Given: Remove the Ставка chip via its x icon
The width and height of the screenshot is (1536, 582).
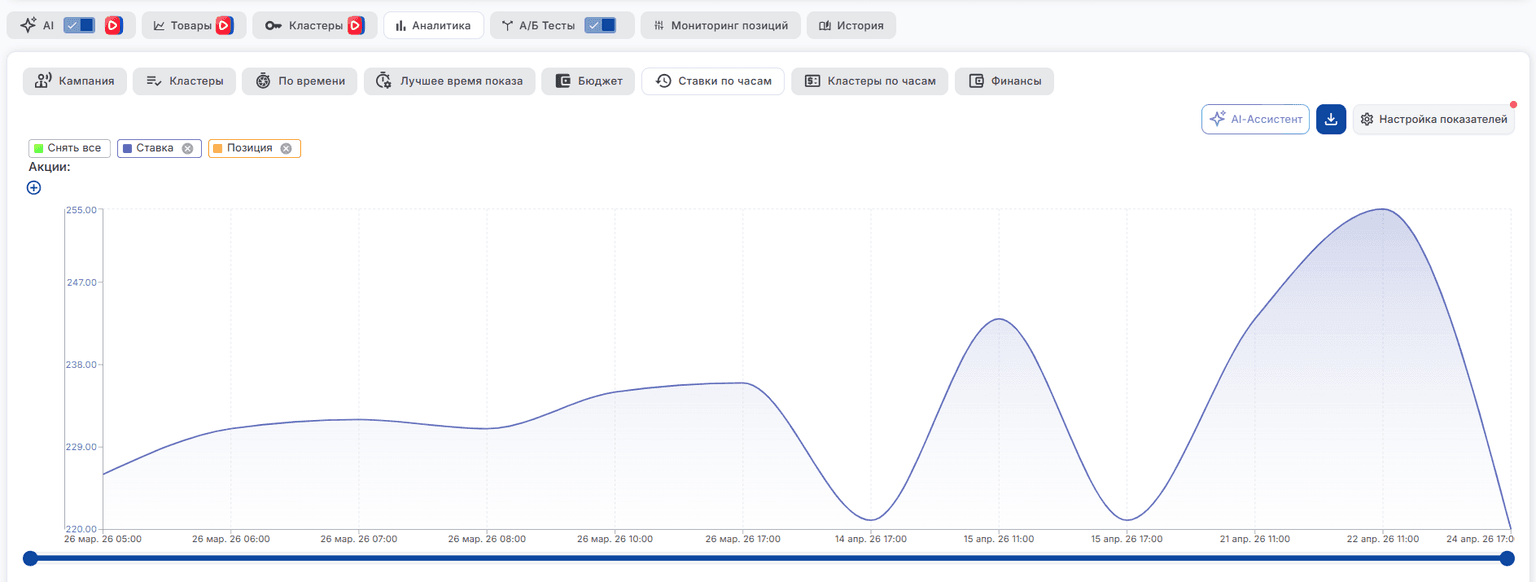Looking at the screenshot, I should tap(186, 148).
